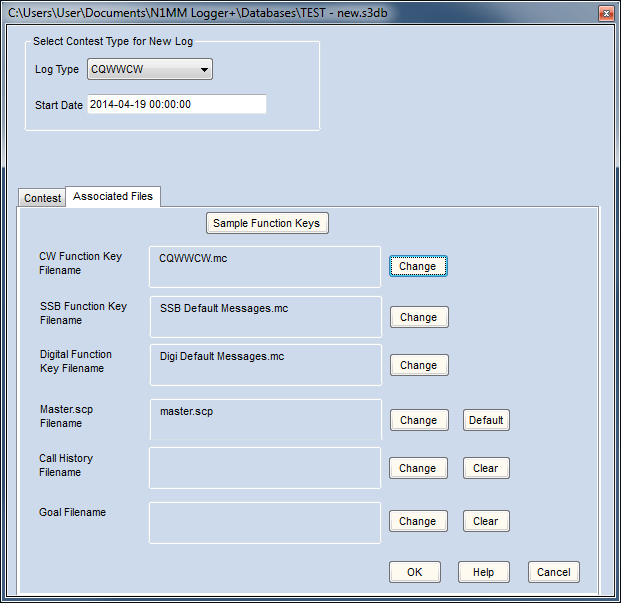
Task: Close the dialog window with the X
Action: click(606, 13)
